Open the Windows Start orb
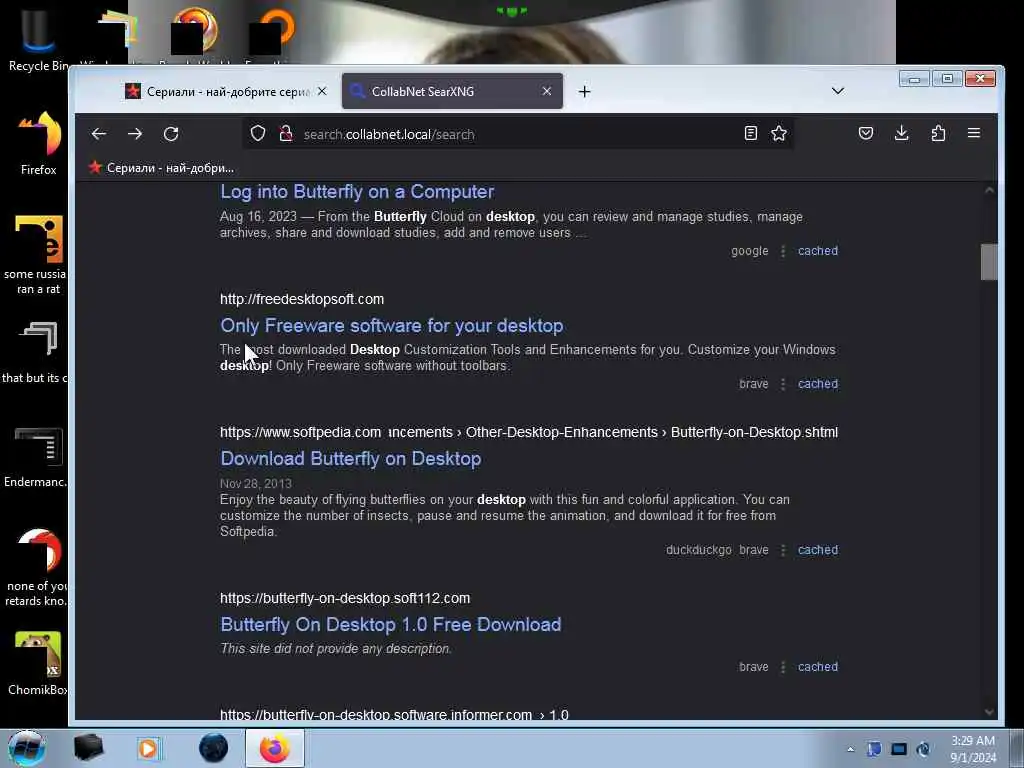The height and width of the screenshot is (768, 1024). coord(26,748)
